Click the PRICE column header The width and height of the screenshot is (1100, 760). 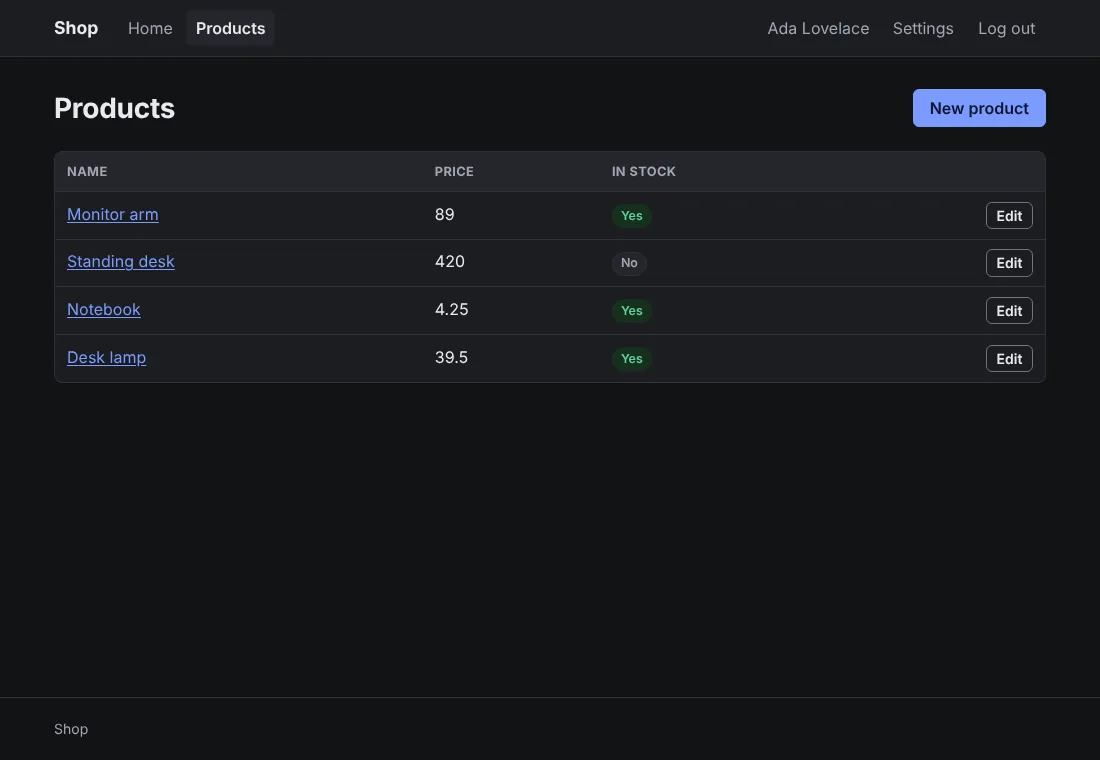pos(454,171)
